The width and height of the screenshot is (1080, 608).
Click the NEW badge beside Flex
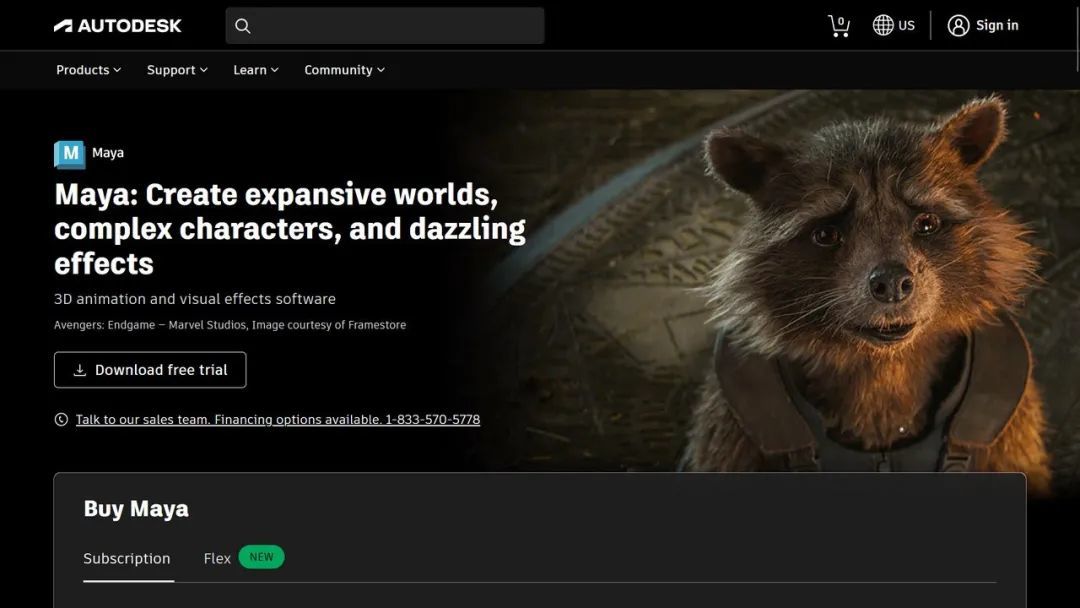[x=261, y=557]
